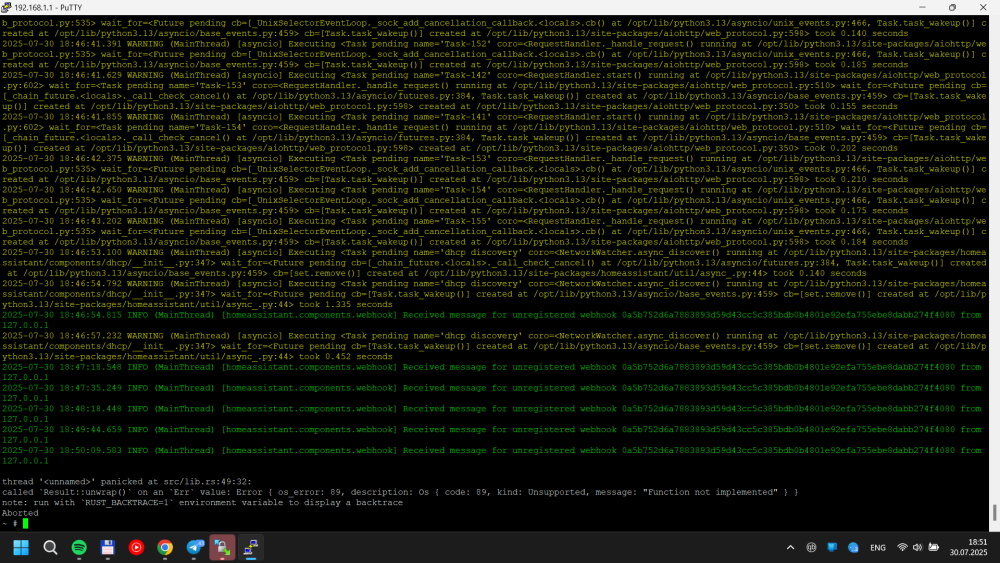Open the Windows Start menu
The height and width of the screenshot is (563, 1000).
21,548
